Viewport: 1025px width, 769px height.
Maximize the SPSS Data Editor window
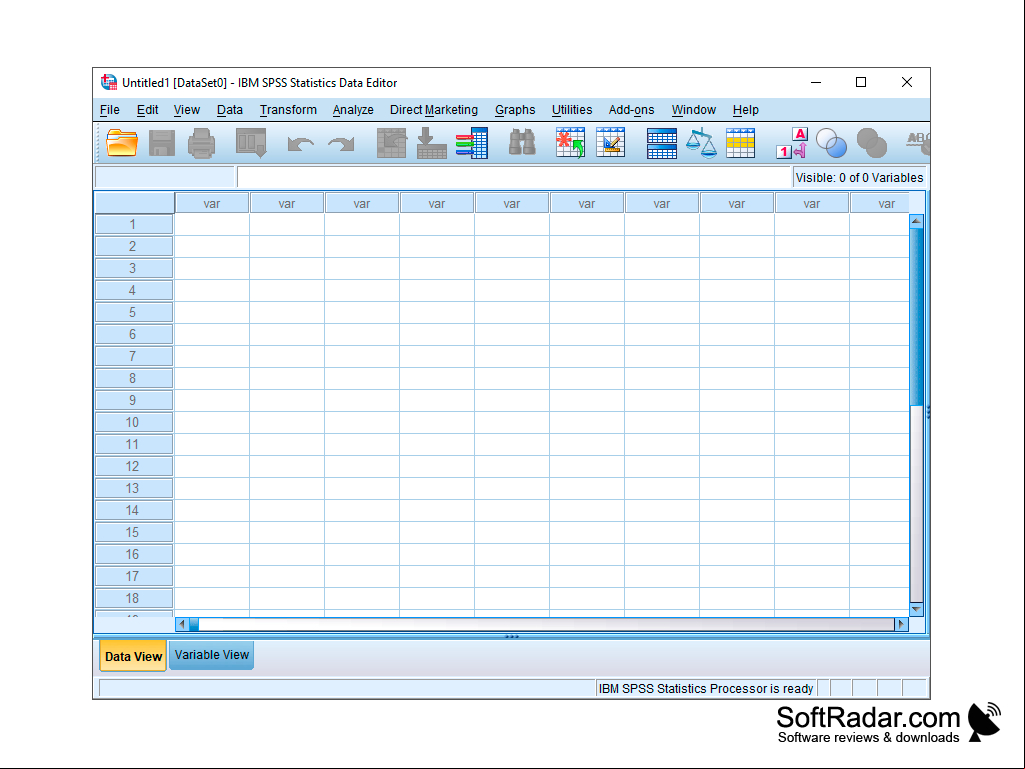pos(861,82)
